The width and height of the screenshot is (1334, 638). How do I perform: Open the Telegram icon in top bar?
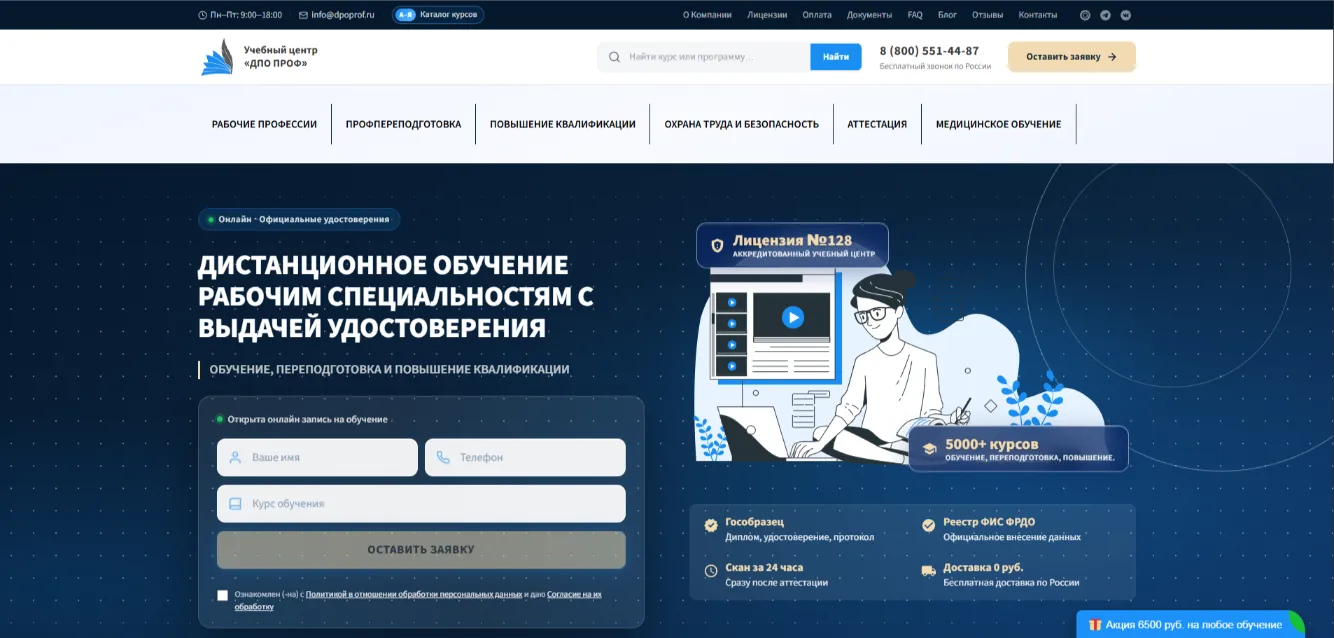click(1105, 15)
